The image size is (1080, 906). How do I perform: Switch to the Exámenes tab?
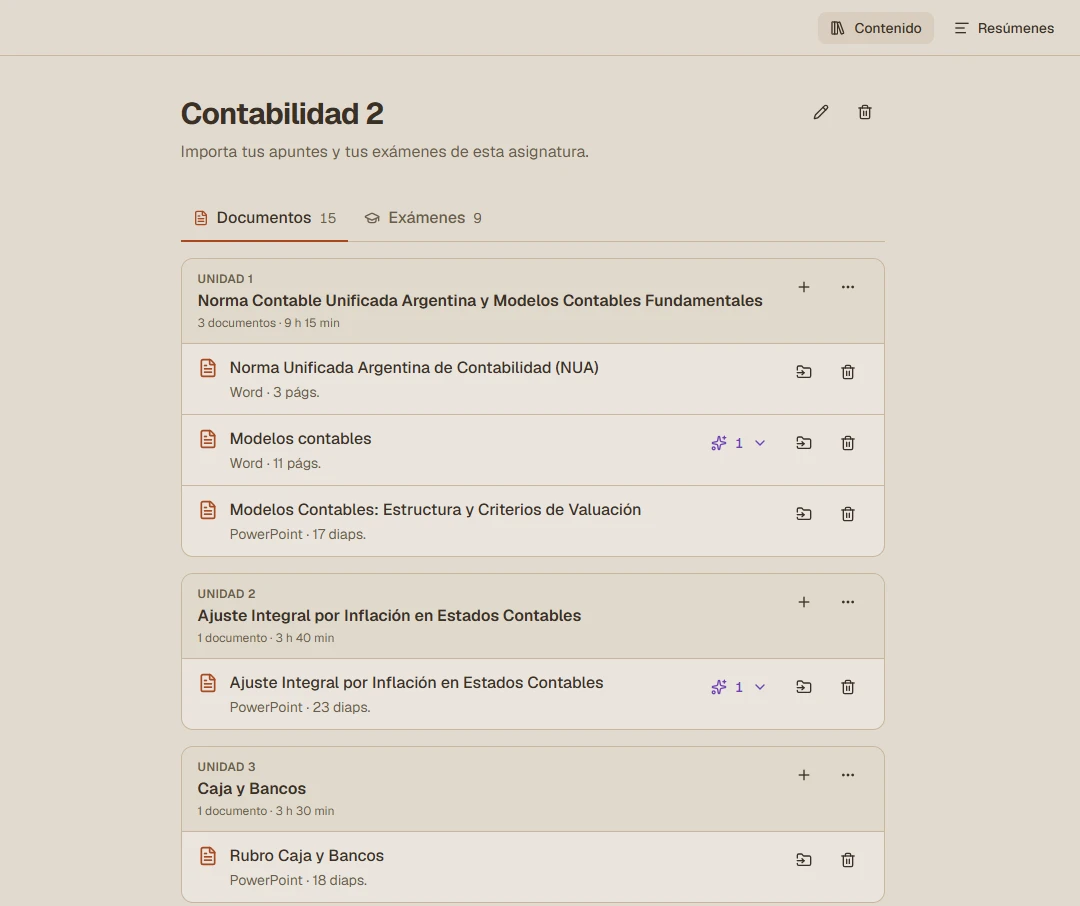pos(423,218)
